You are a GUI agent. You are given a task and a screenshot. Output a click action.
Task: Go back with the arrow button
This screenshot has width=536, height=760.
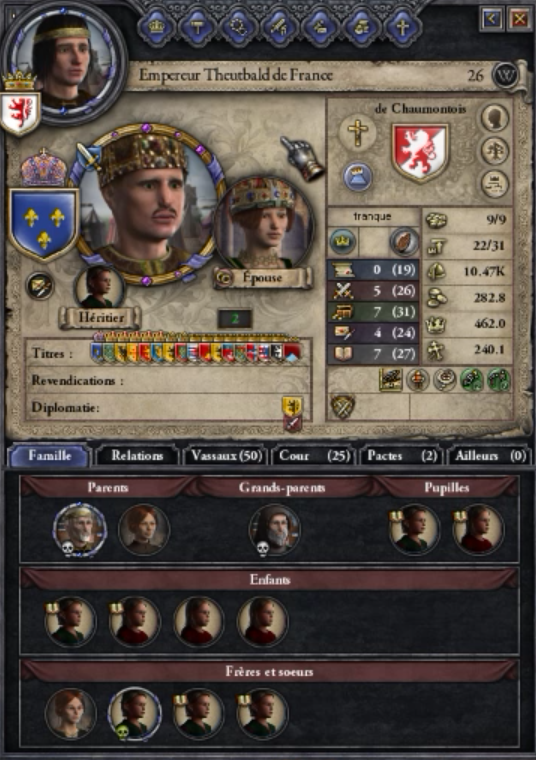click(x=491, y=19)
